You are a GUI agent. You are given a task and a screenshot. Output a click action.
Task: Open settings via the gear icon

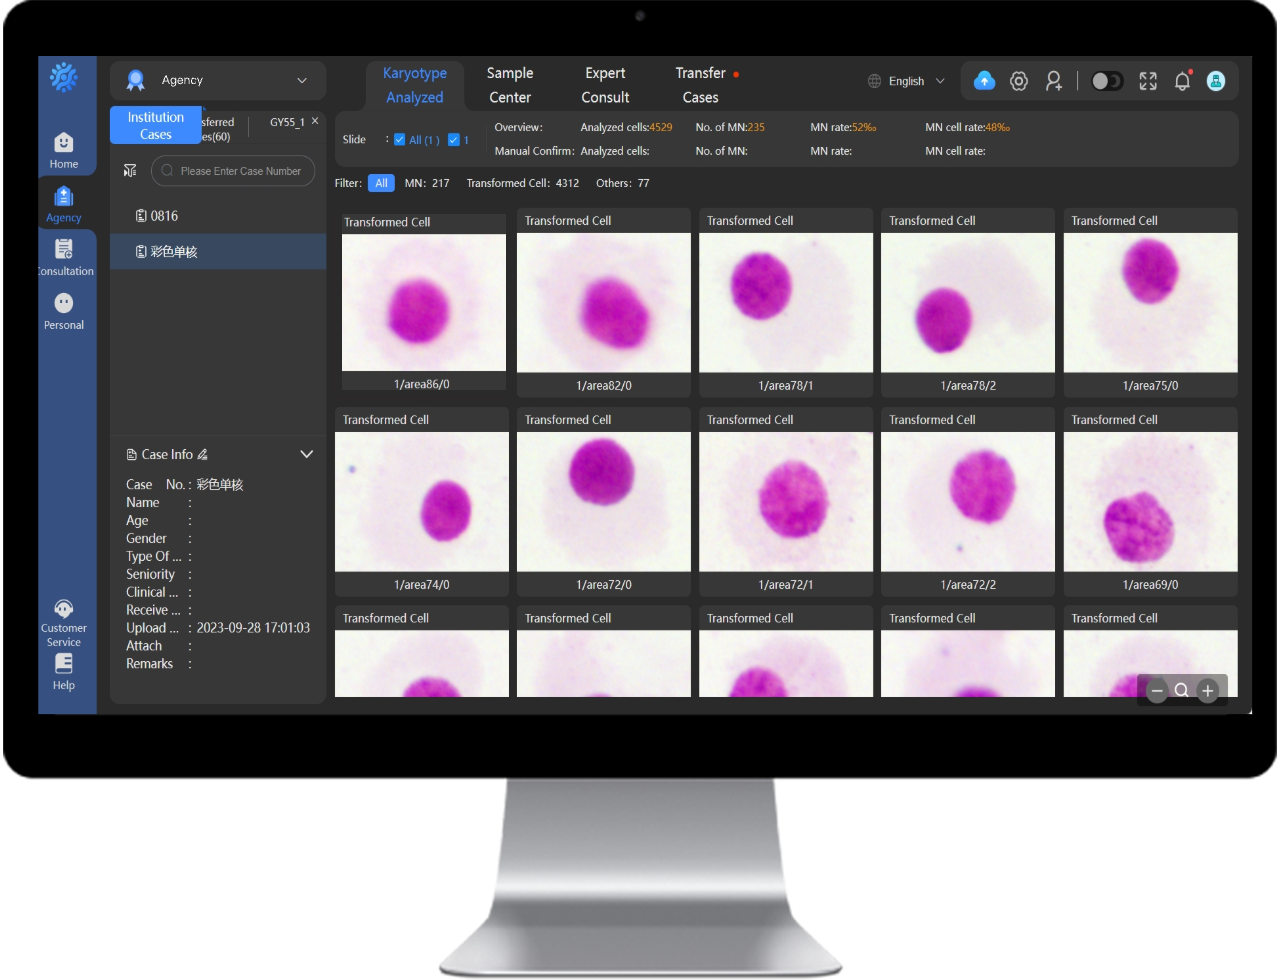coord(1018,81)
